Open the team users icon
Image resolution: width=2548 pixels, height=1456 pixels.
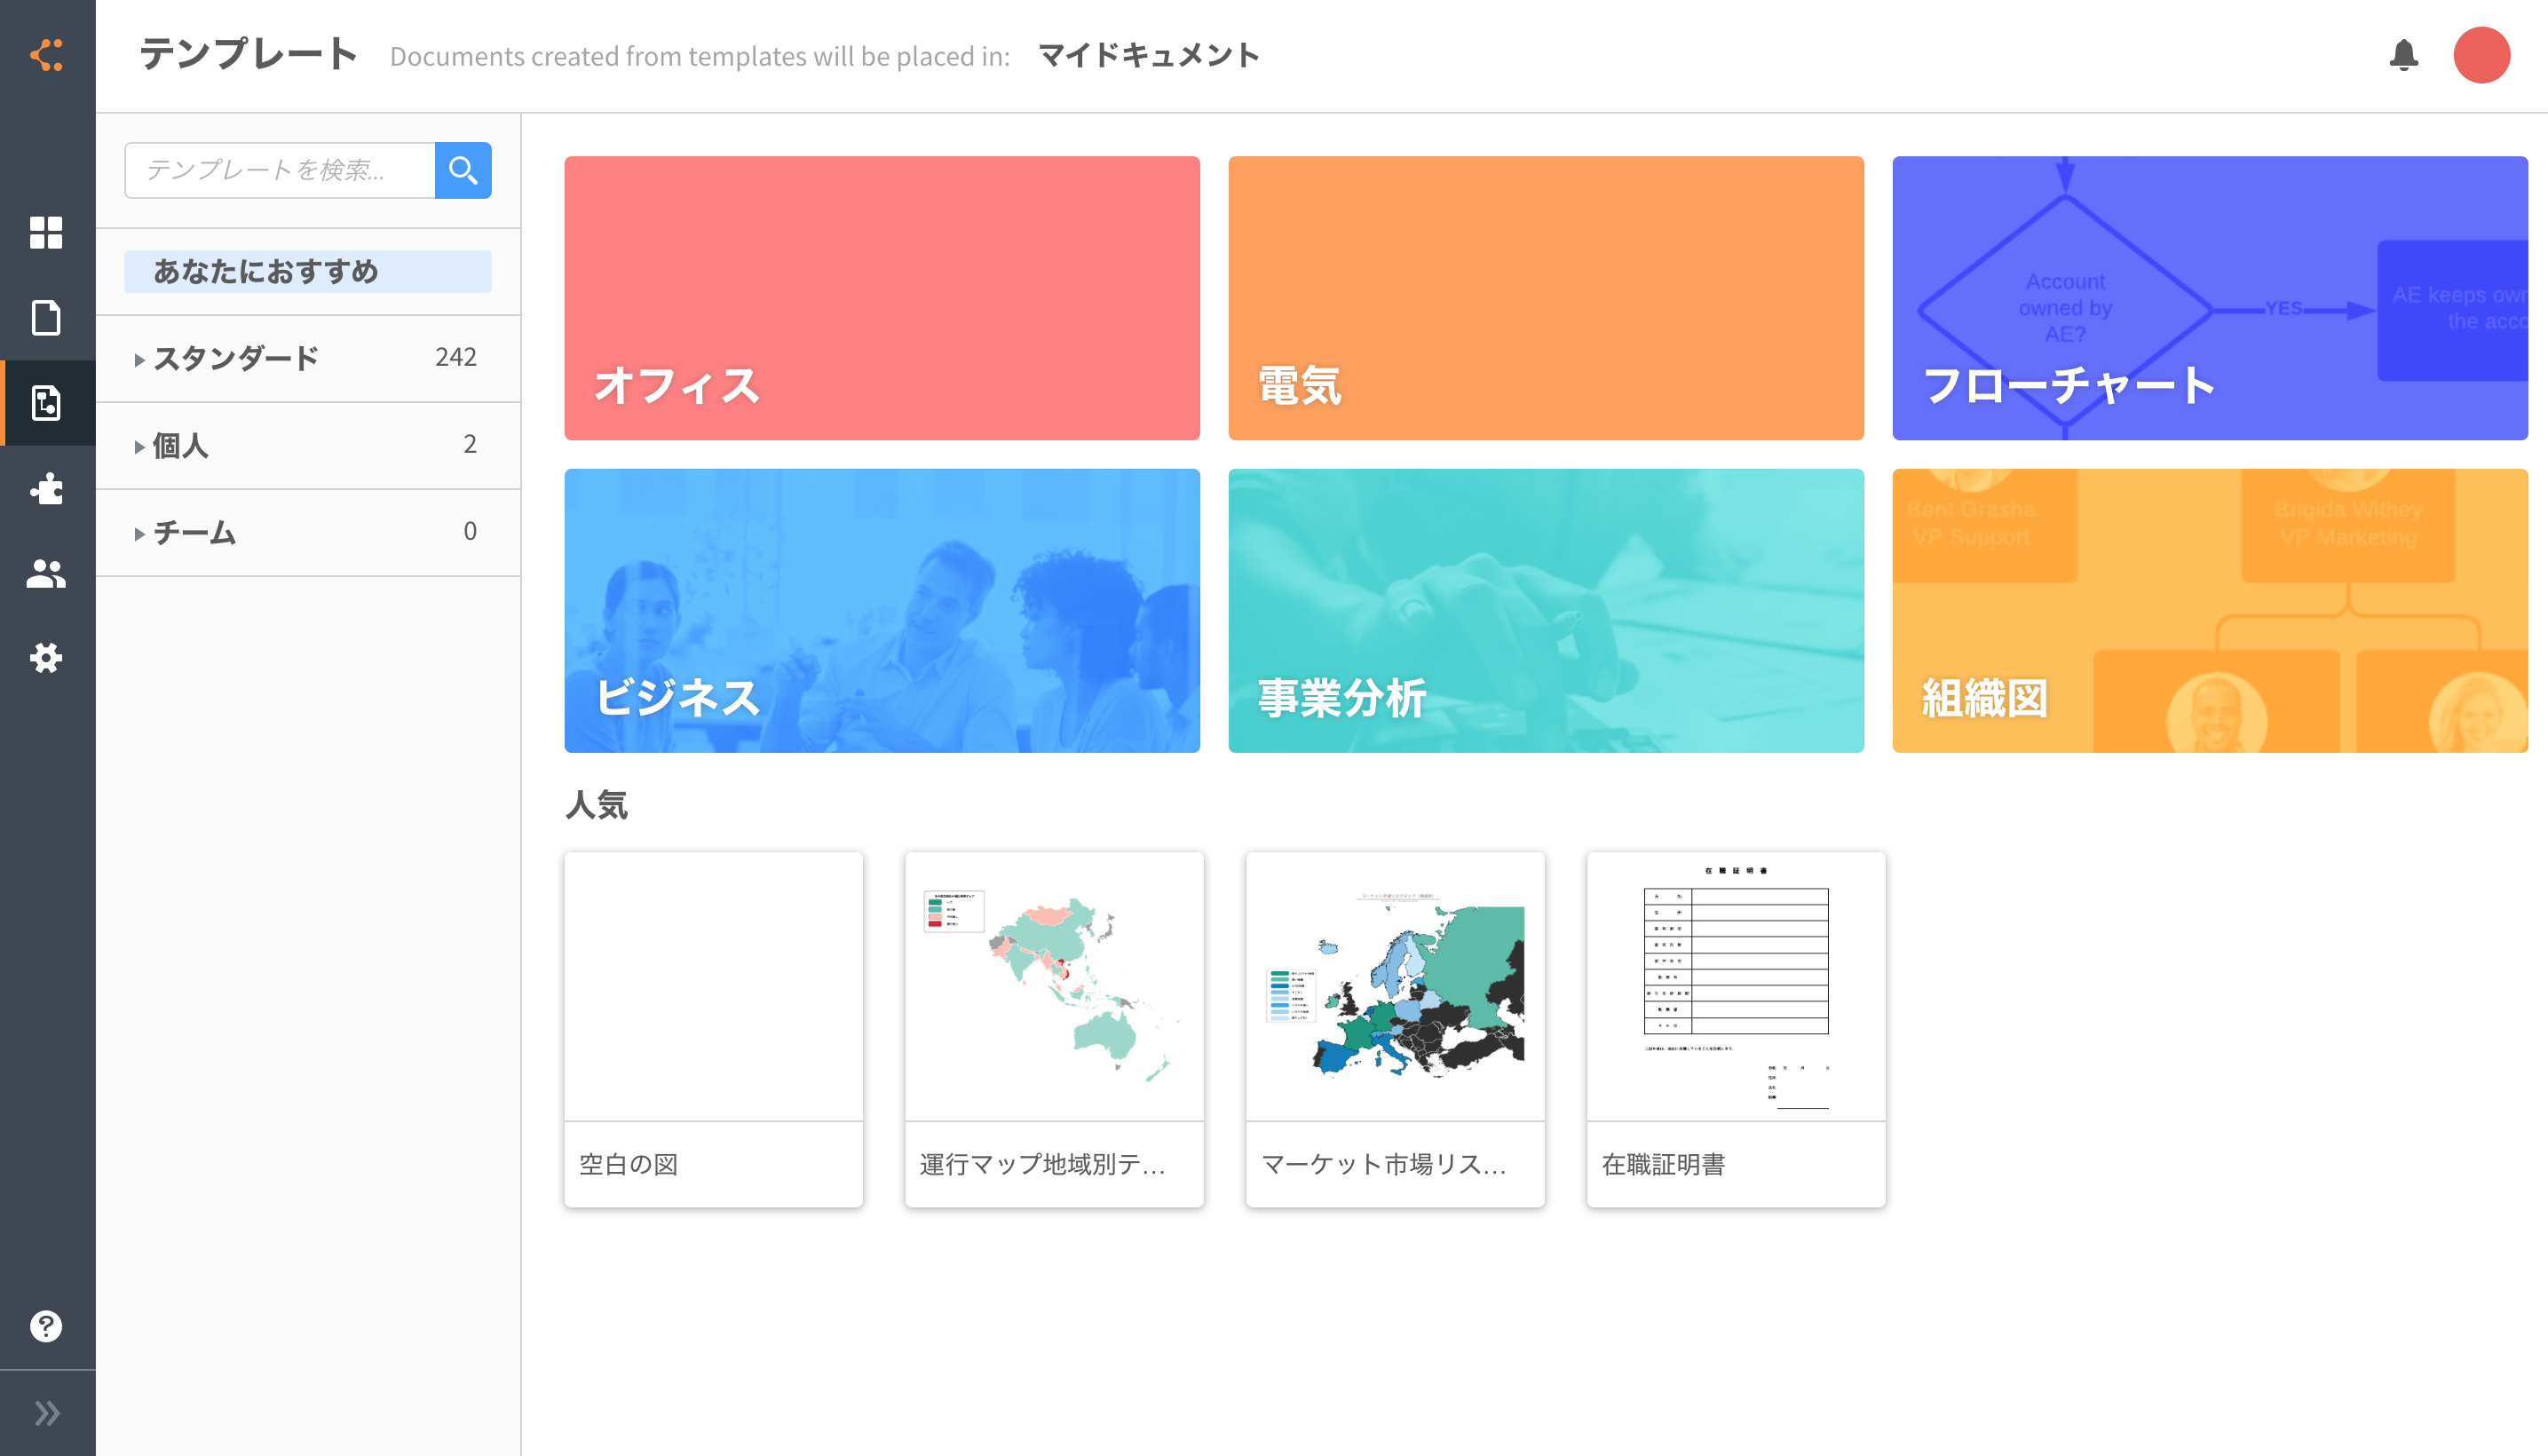[x=46, y=574]
